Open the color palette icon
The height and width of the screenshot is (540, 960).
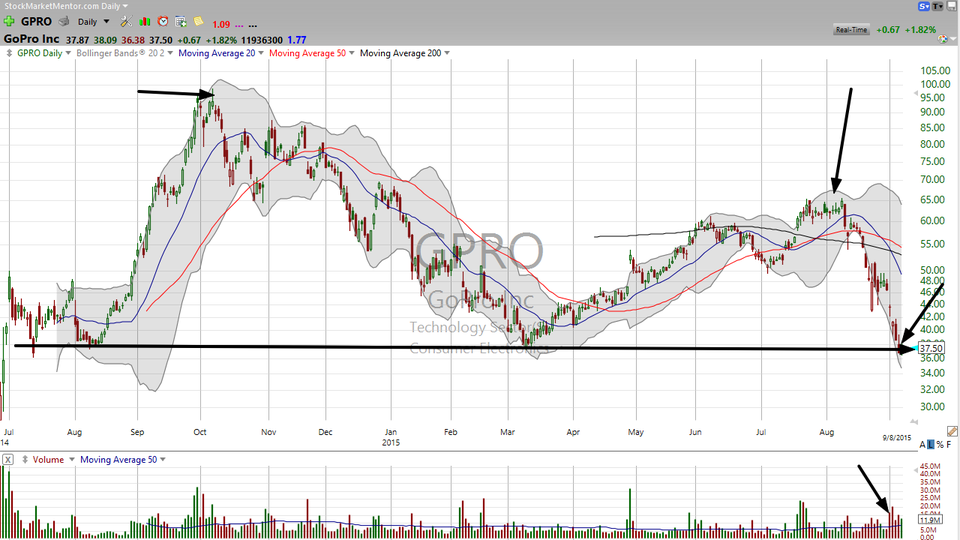point(942,39)
